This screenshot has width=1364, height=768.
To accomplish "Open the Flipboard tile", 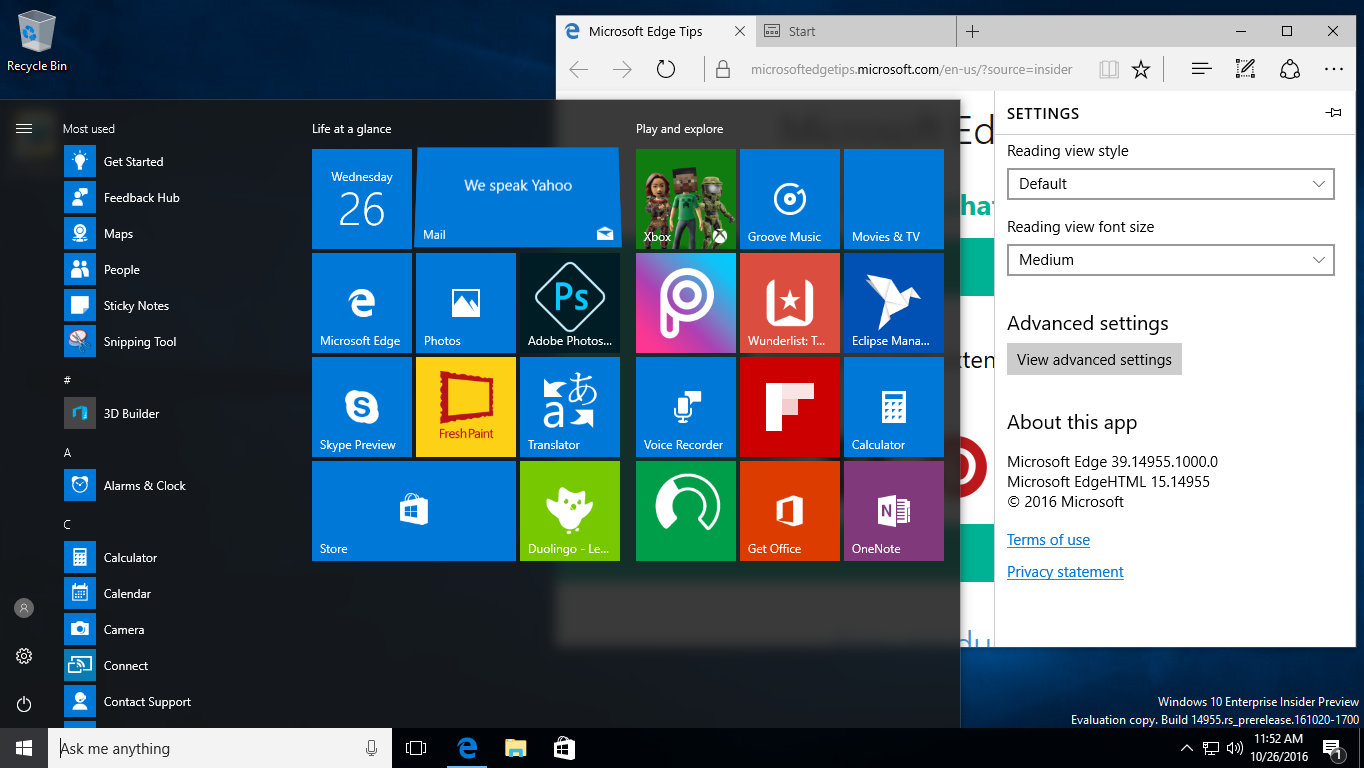I will [790, 407].
